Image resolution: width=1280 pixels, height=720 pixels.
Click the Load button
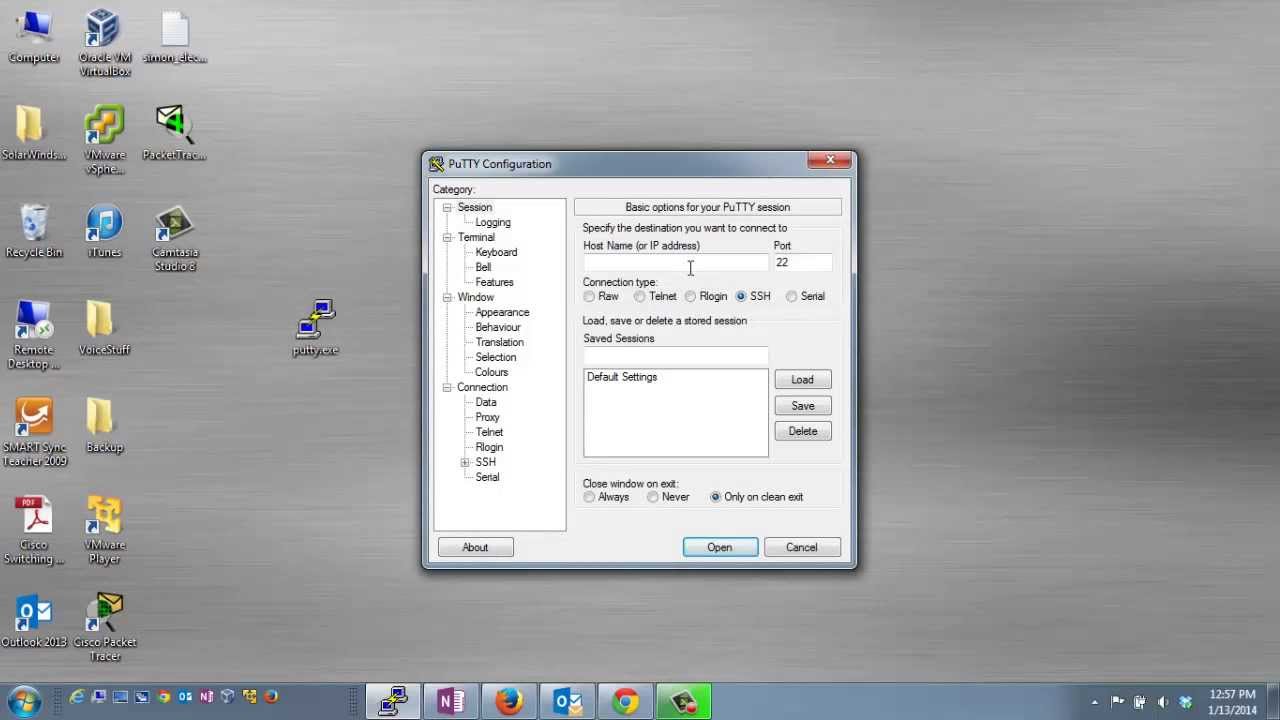(803, 380)
